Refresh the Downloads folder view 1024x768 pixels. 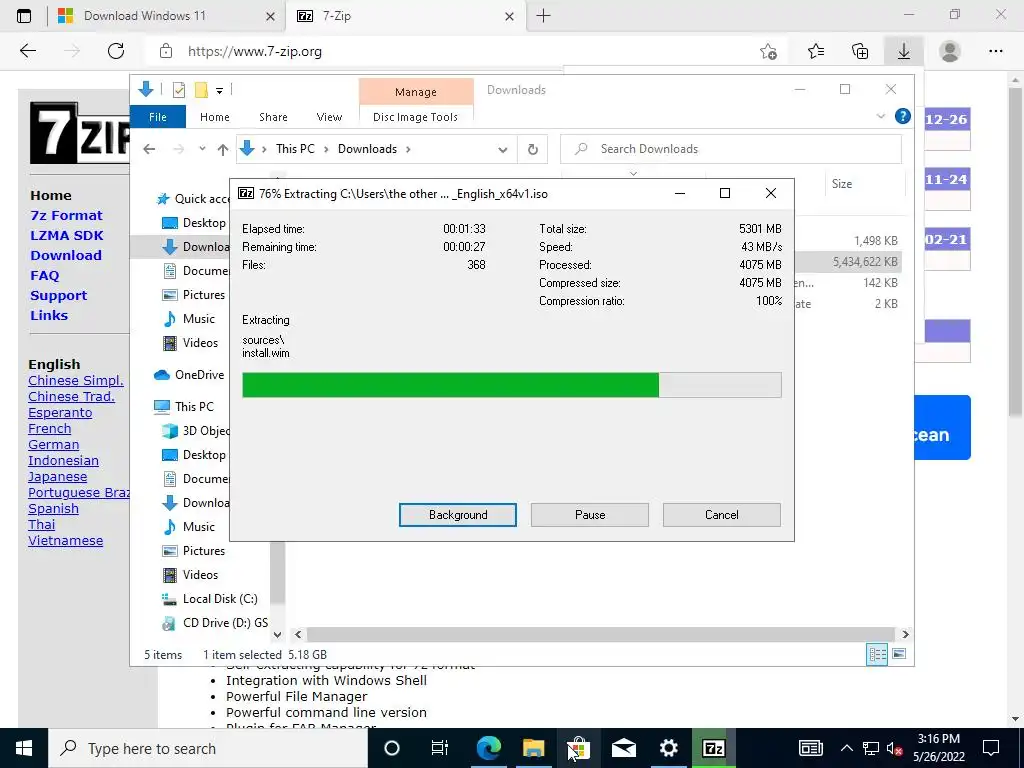pyautogui.click(x=533, y=150)
